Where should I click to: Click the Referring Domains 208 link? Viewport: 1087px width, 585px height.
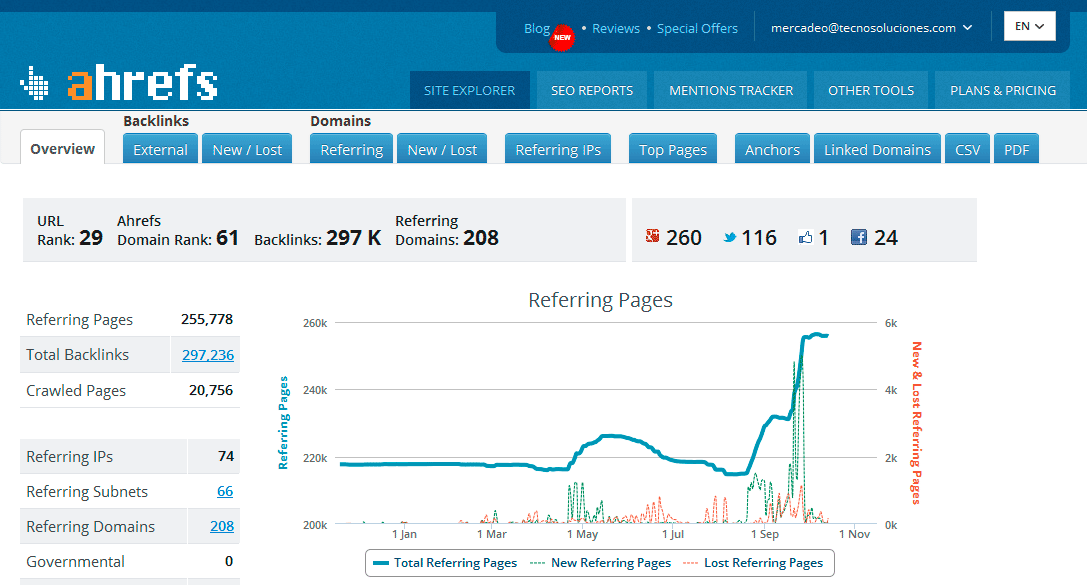[x=222, y=526]
